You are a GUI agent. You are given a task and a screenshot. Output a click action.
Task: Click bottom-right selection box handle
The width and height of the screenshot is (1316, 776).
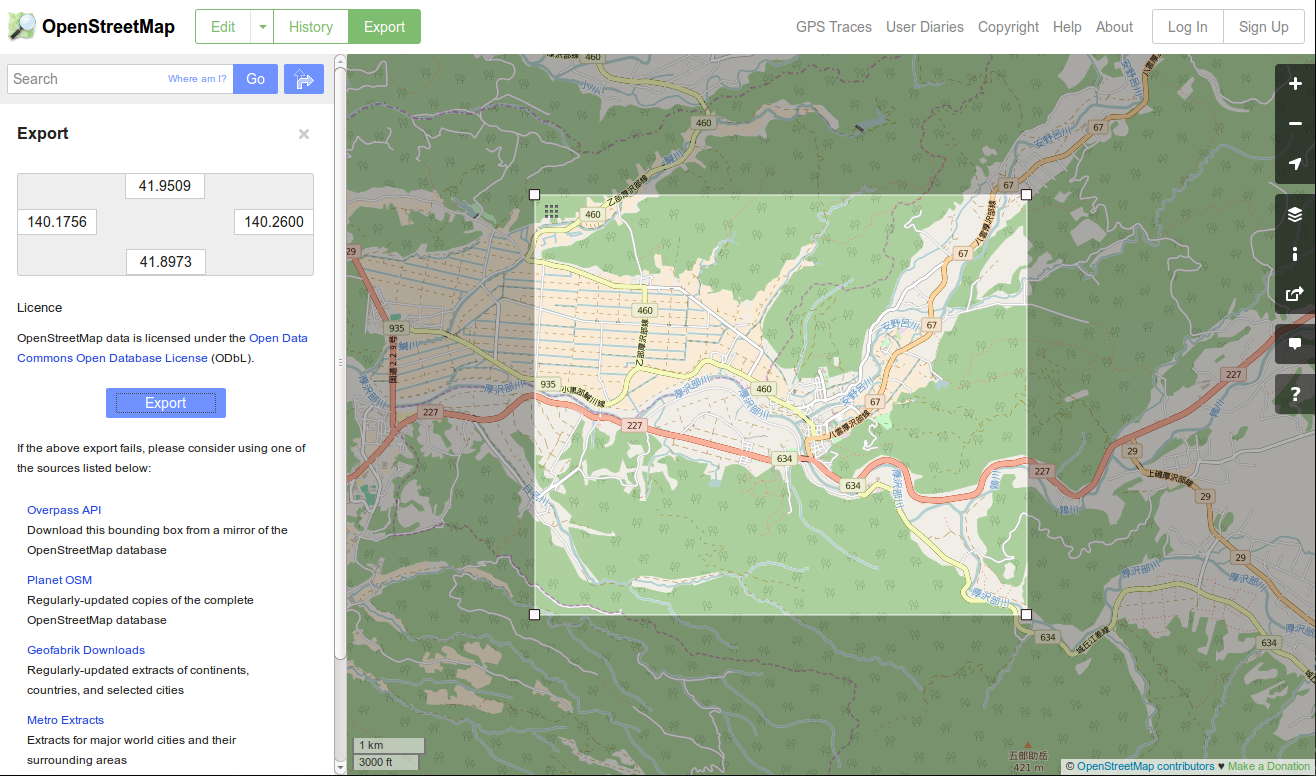click(x=1026, y=614)
